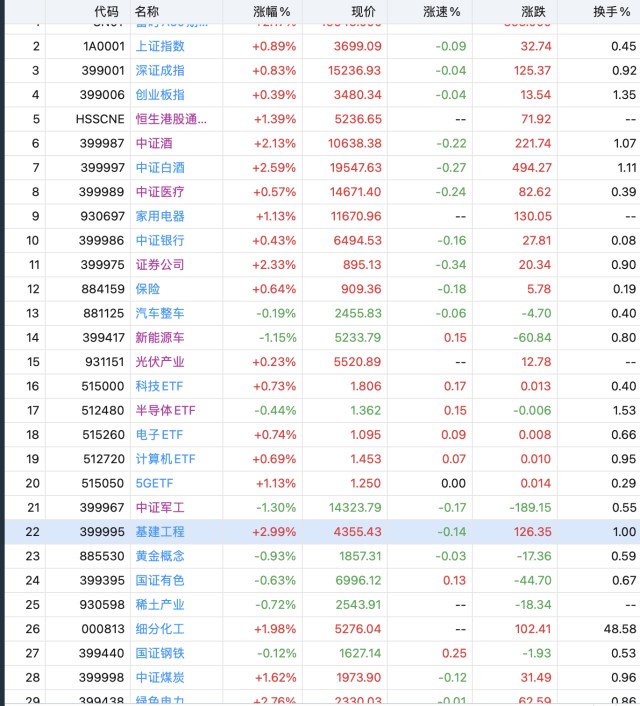This screenshot has width=640, height=706.
Task: Click price 19547.63 of 中证白酒
Action: [355, 168]
